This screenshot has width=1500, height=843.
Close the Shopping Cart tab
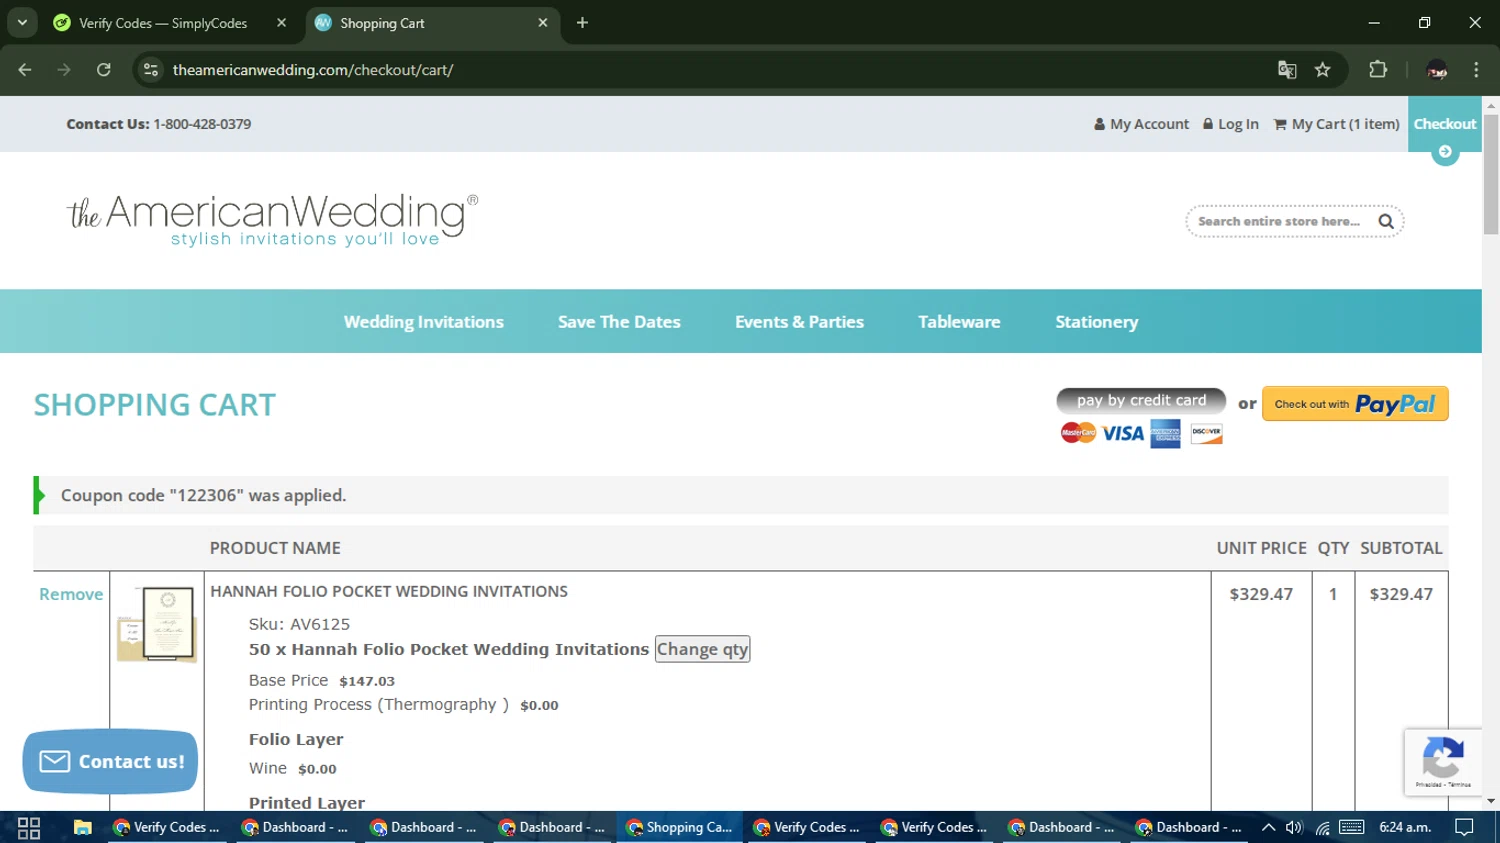point(543,23)
